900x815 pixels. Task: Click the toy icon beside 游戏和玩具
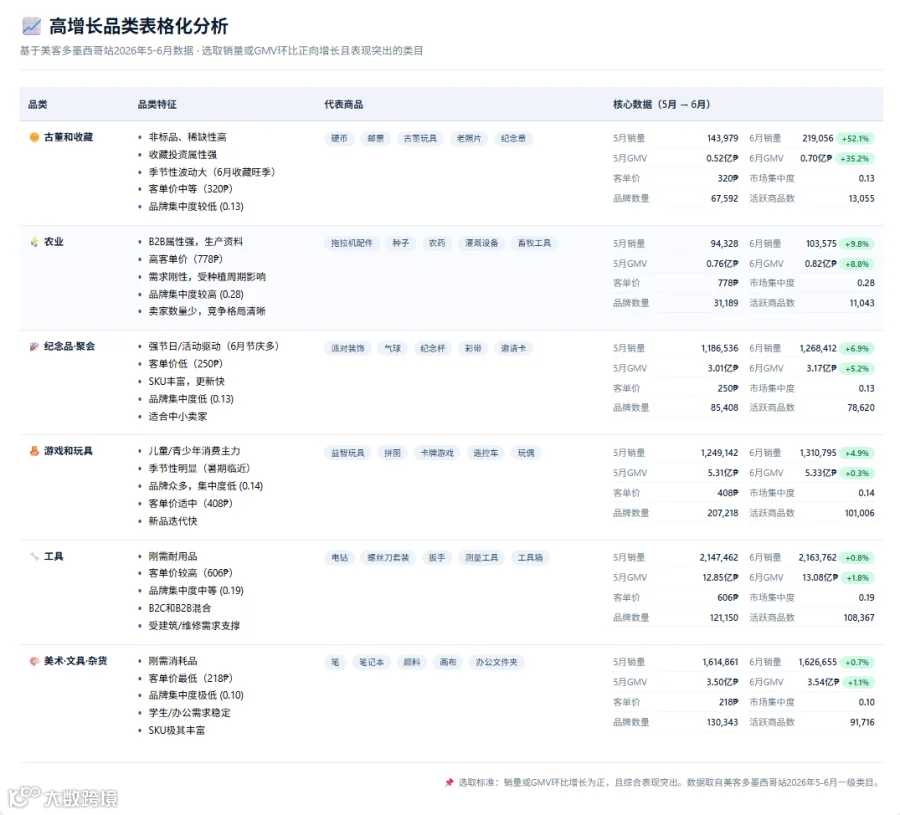[x=34, y=451]
